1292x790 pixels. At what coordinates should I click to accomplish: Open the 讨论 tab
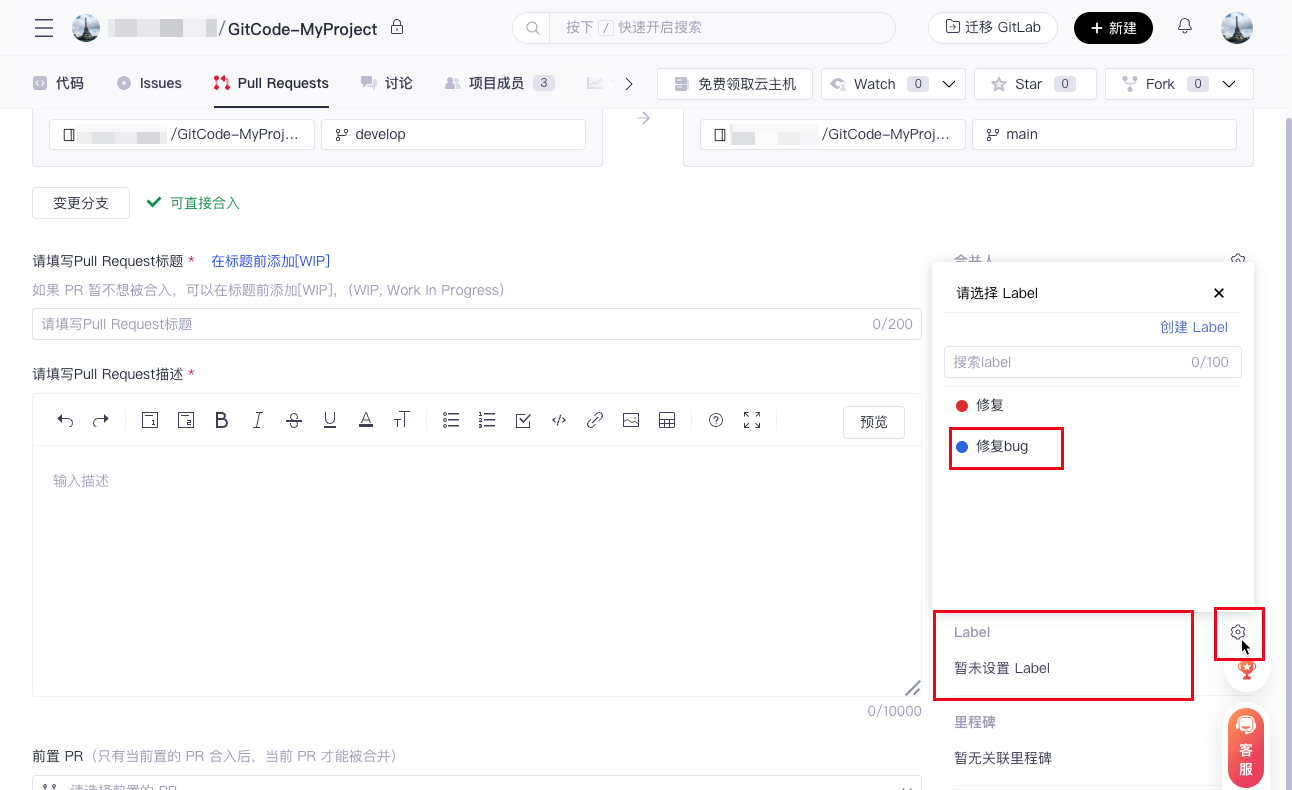click(x=387, y=83)
